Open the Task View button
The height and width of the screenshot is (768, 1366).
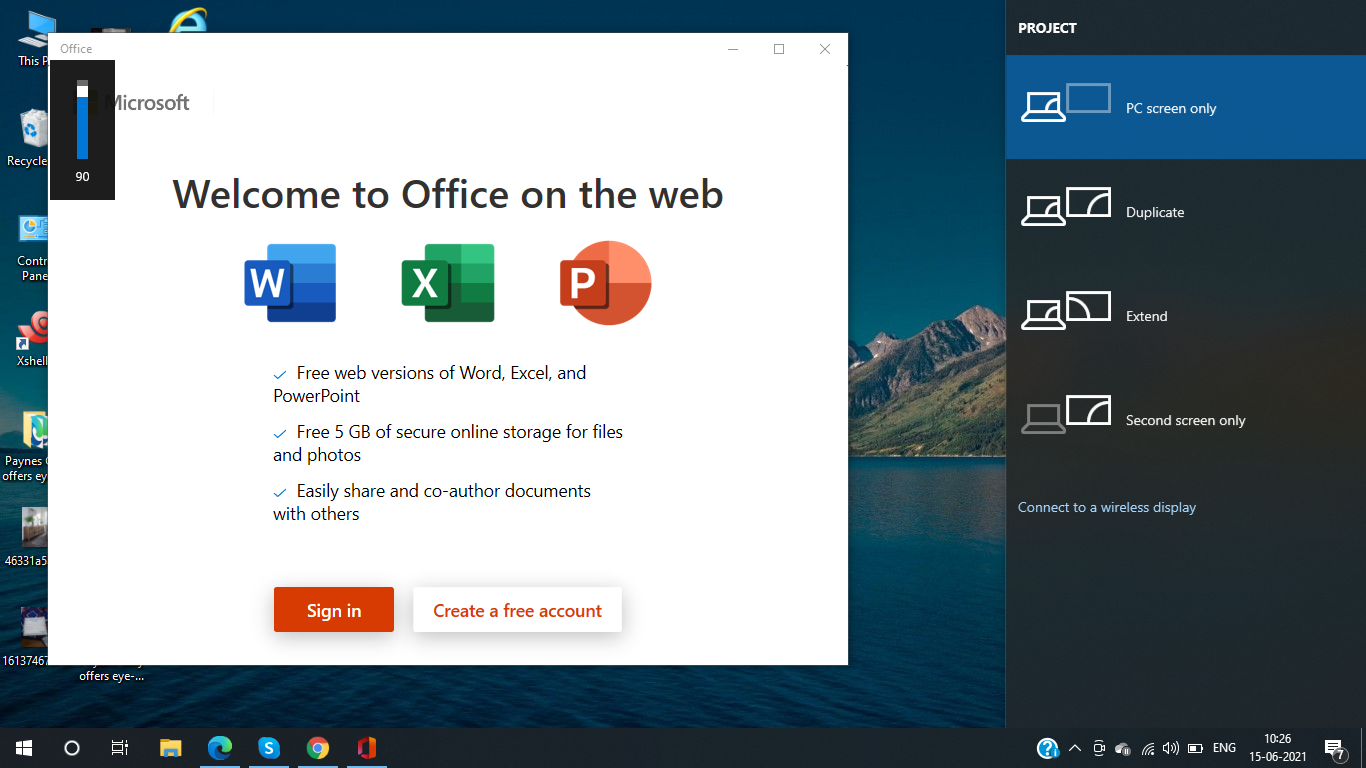(x=119, y=747)
